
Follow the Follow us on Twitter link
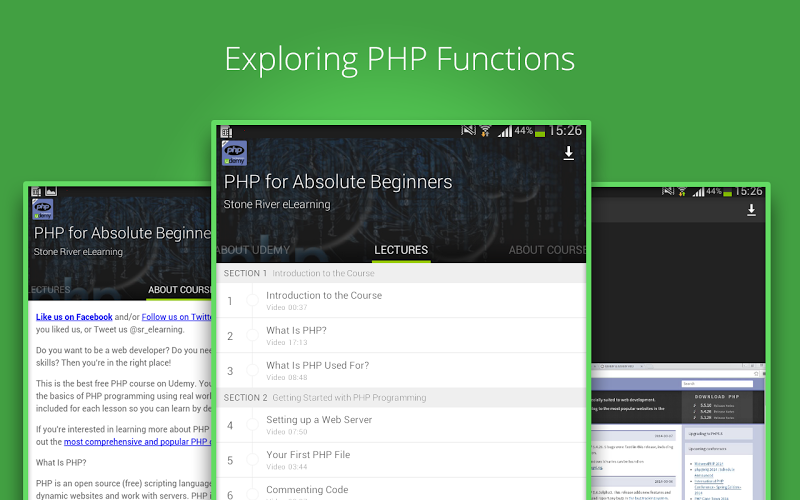177,317
